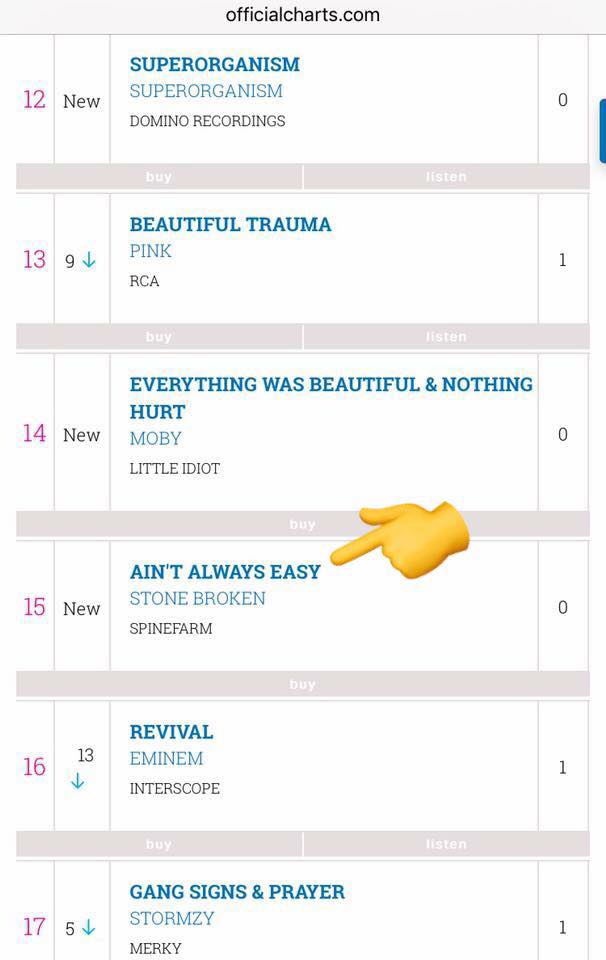Open the Moby artist link
The width and height of the screenshot is (606, 960).
tap(155, 438)
